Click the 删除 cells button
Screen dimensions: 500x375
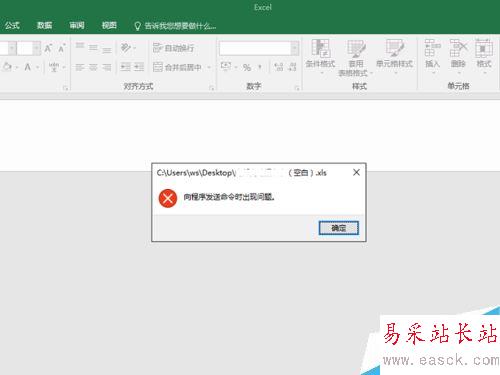(458, 56)
